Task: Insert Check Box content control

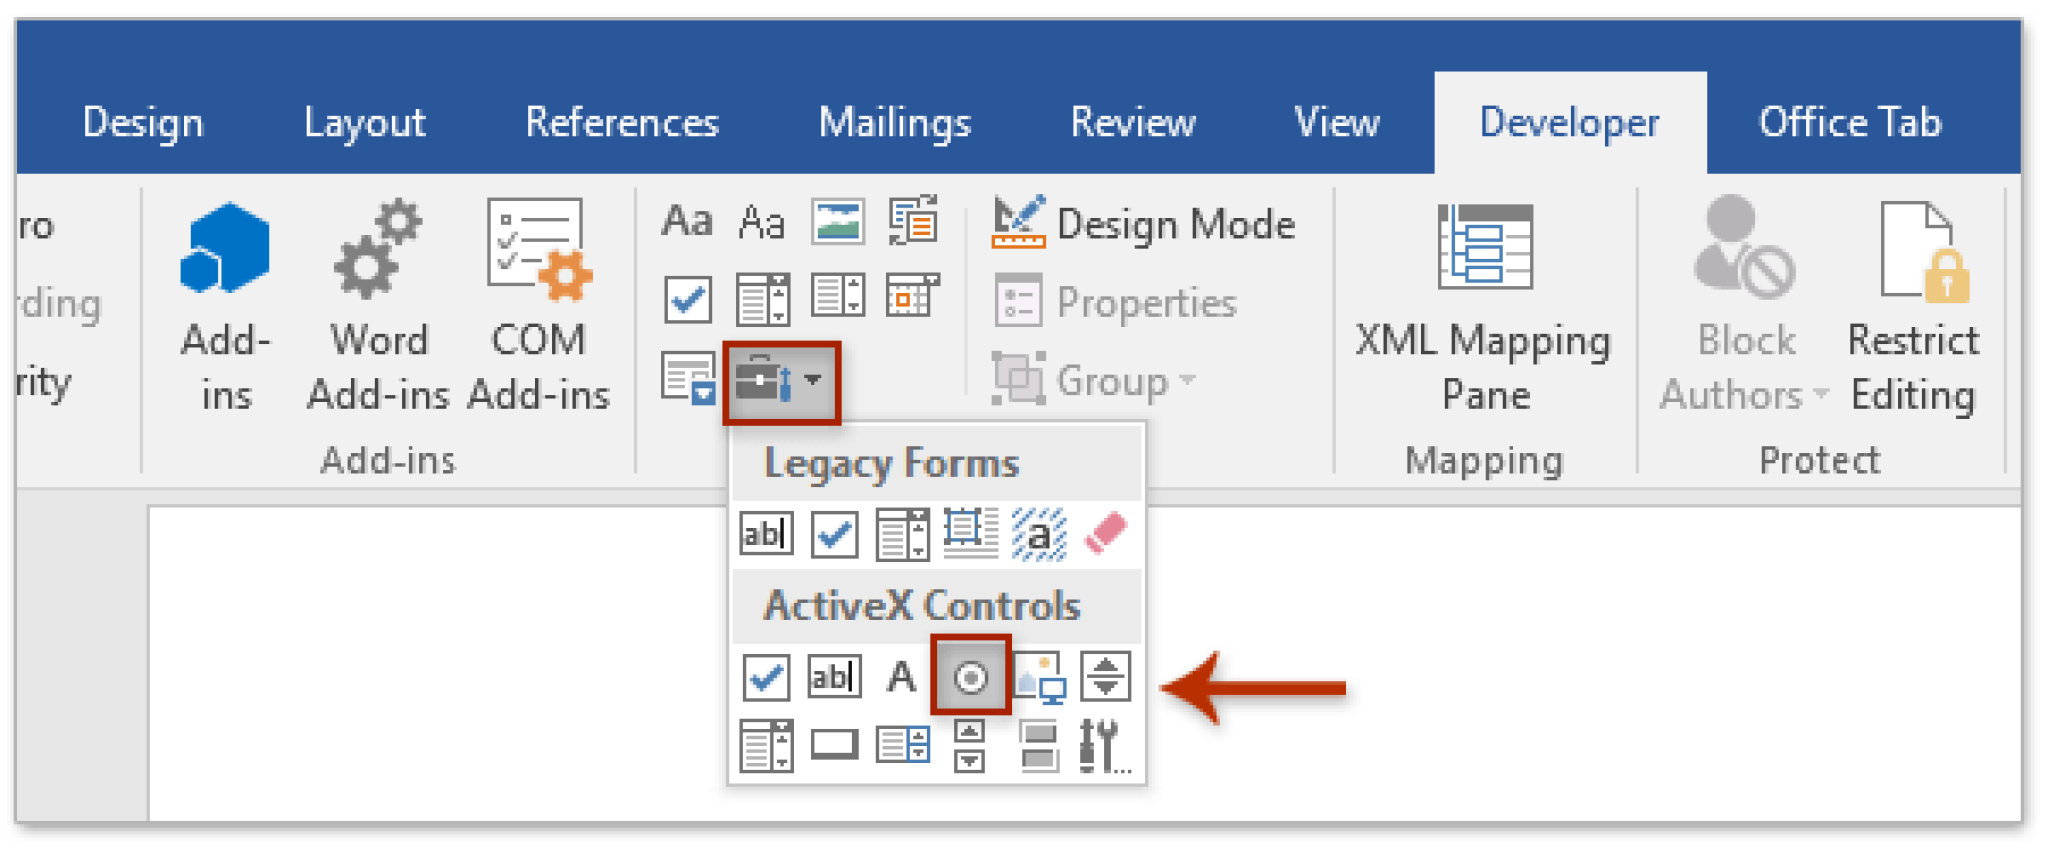Action: (x=688, y=299)
